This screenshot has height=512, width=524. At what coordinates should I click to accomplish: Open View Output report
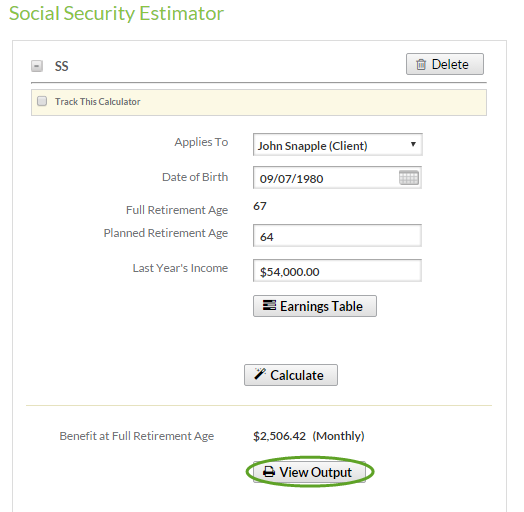309,472
